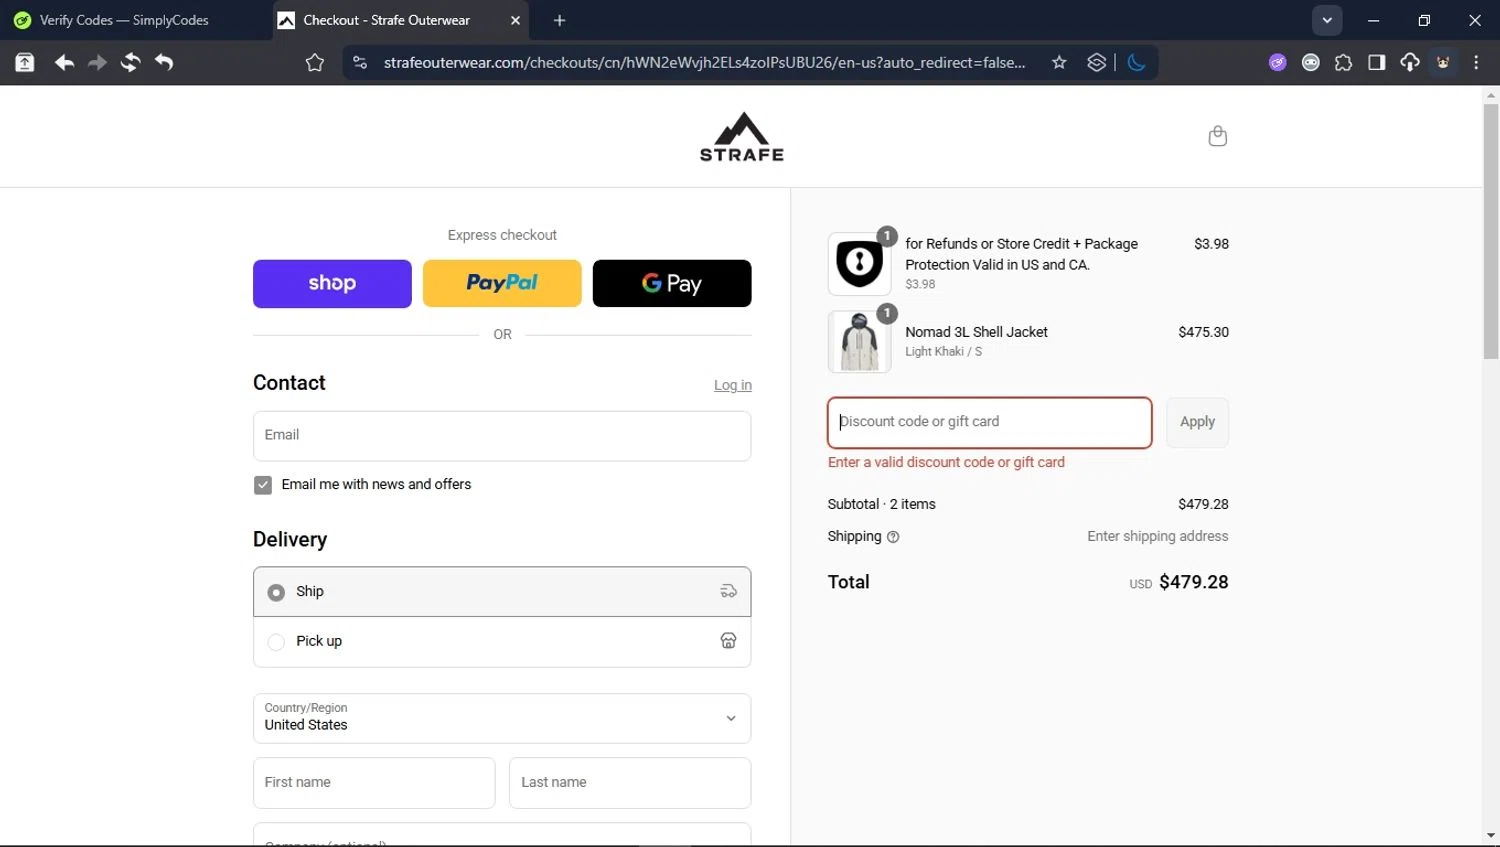
Task: Open the Extensions puzzle piece menu
Action: tap(1343, 63)
